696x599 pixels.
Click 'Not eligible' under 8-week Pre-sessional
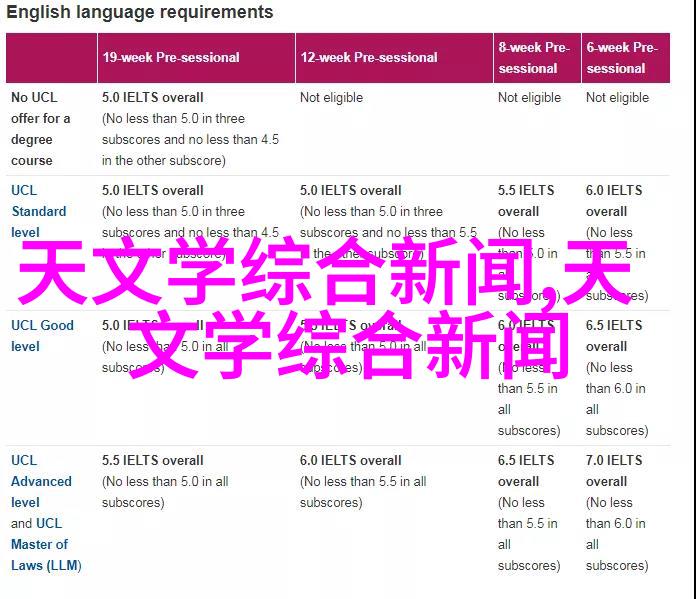click(x=529, y=98)
